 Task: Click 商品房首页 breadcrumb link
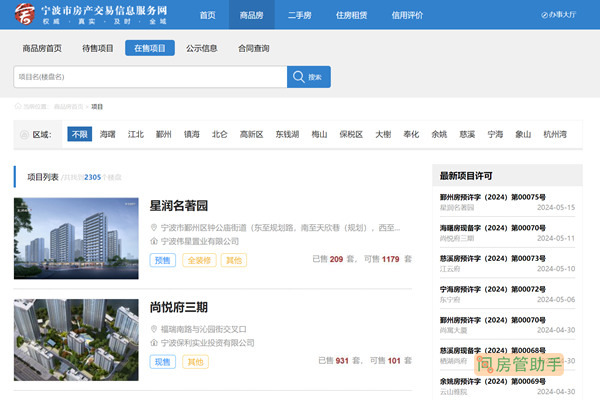click(x=68, y=106)
